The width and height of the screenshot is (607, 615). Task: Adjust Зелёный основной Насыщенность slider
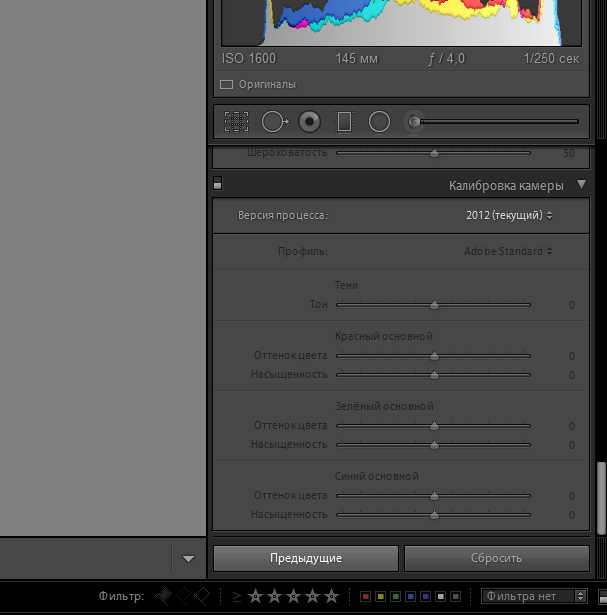click(x=434, y=445)
